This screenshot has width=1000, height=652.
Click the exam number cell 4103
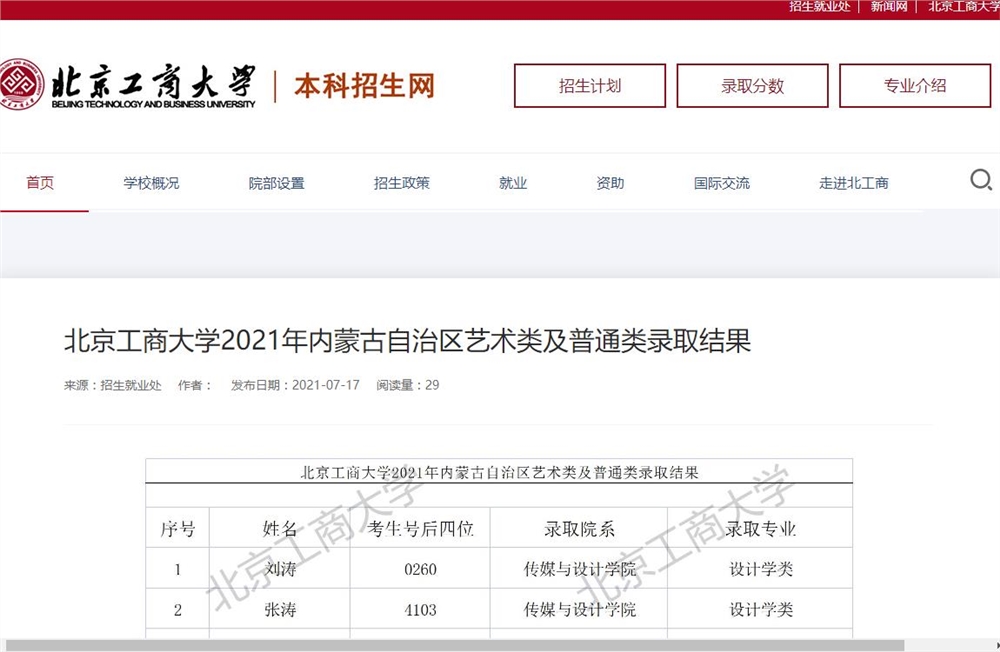pyautogui.click(x=420, y=610)
